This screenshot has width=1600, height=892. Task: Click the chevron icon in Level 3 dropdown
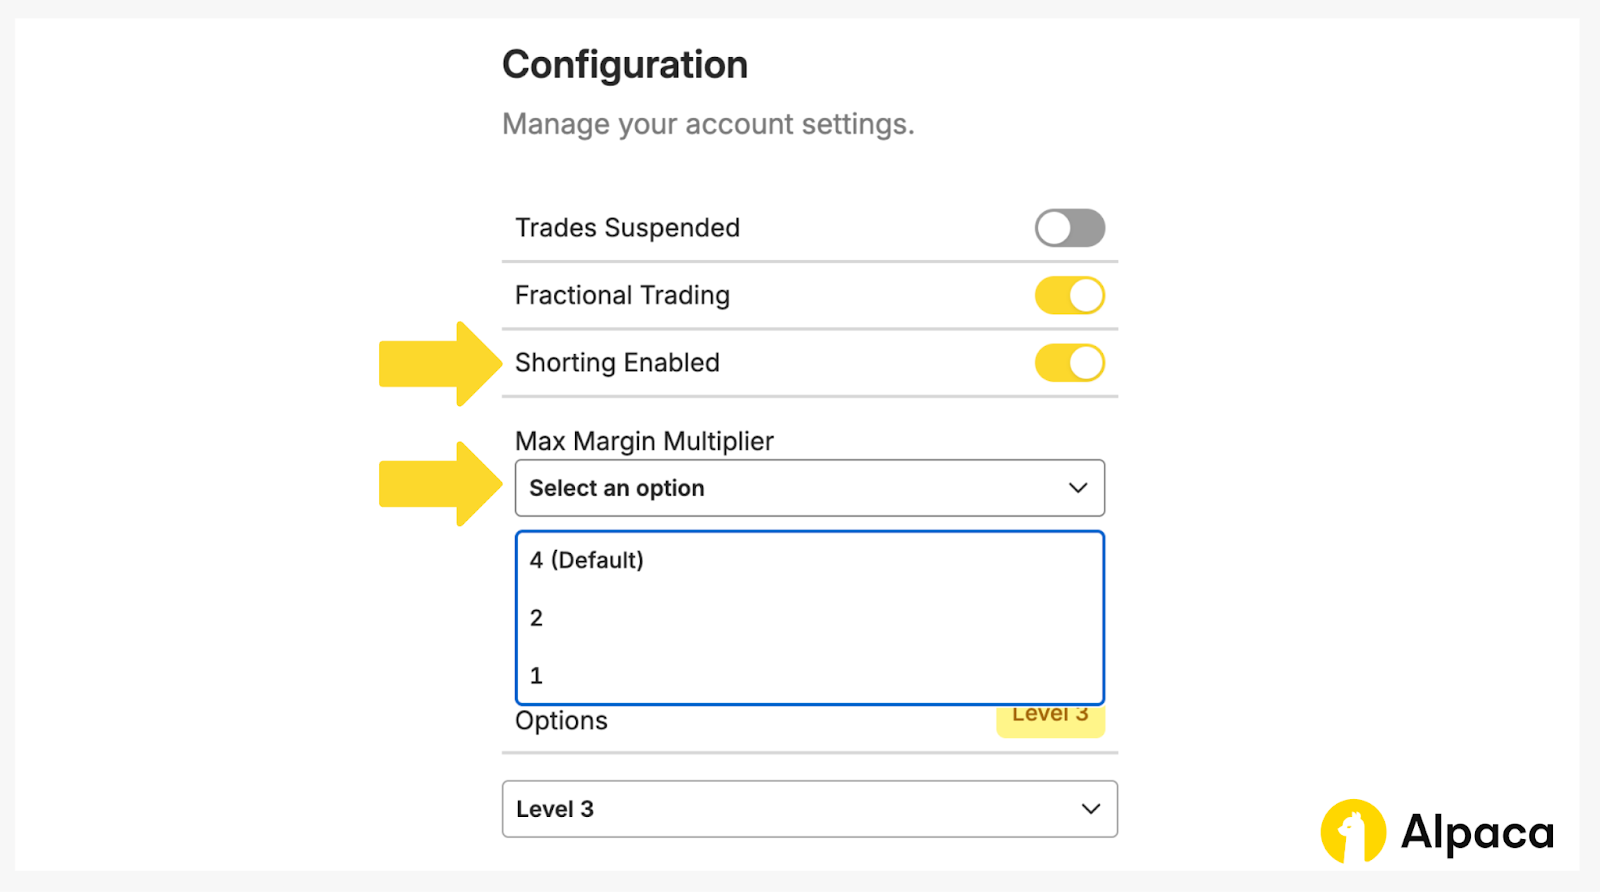tap(1090, 809)
